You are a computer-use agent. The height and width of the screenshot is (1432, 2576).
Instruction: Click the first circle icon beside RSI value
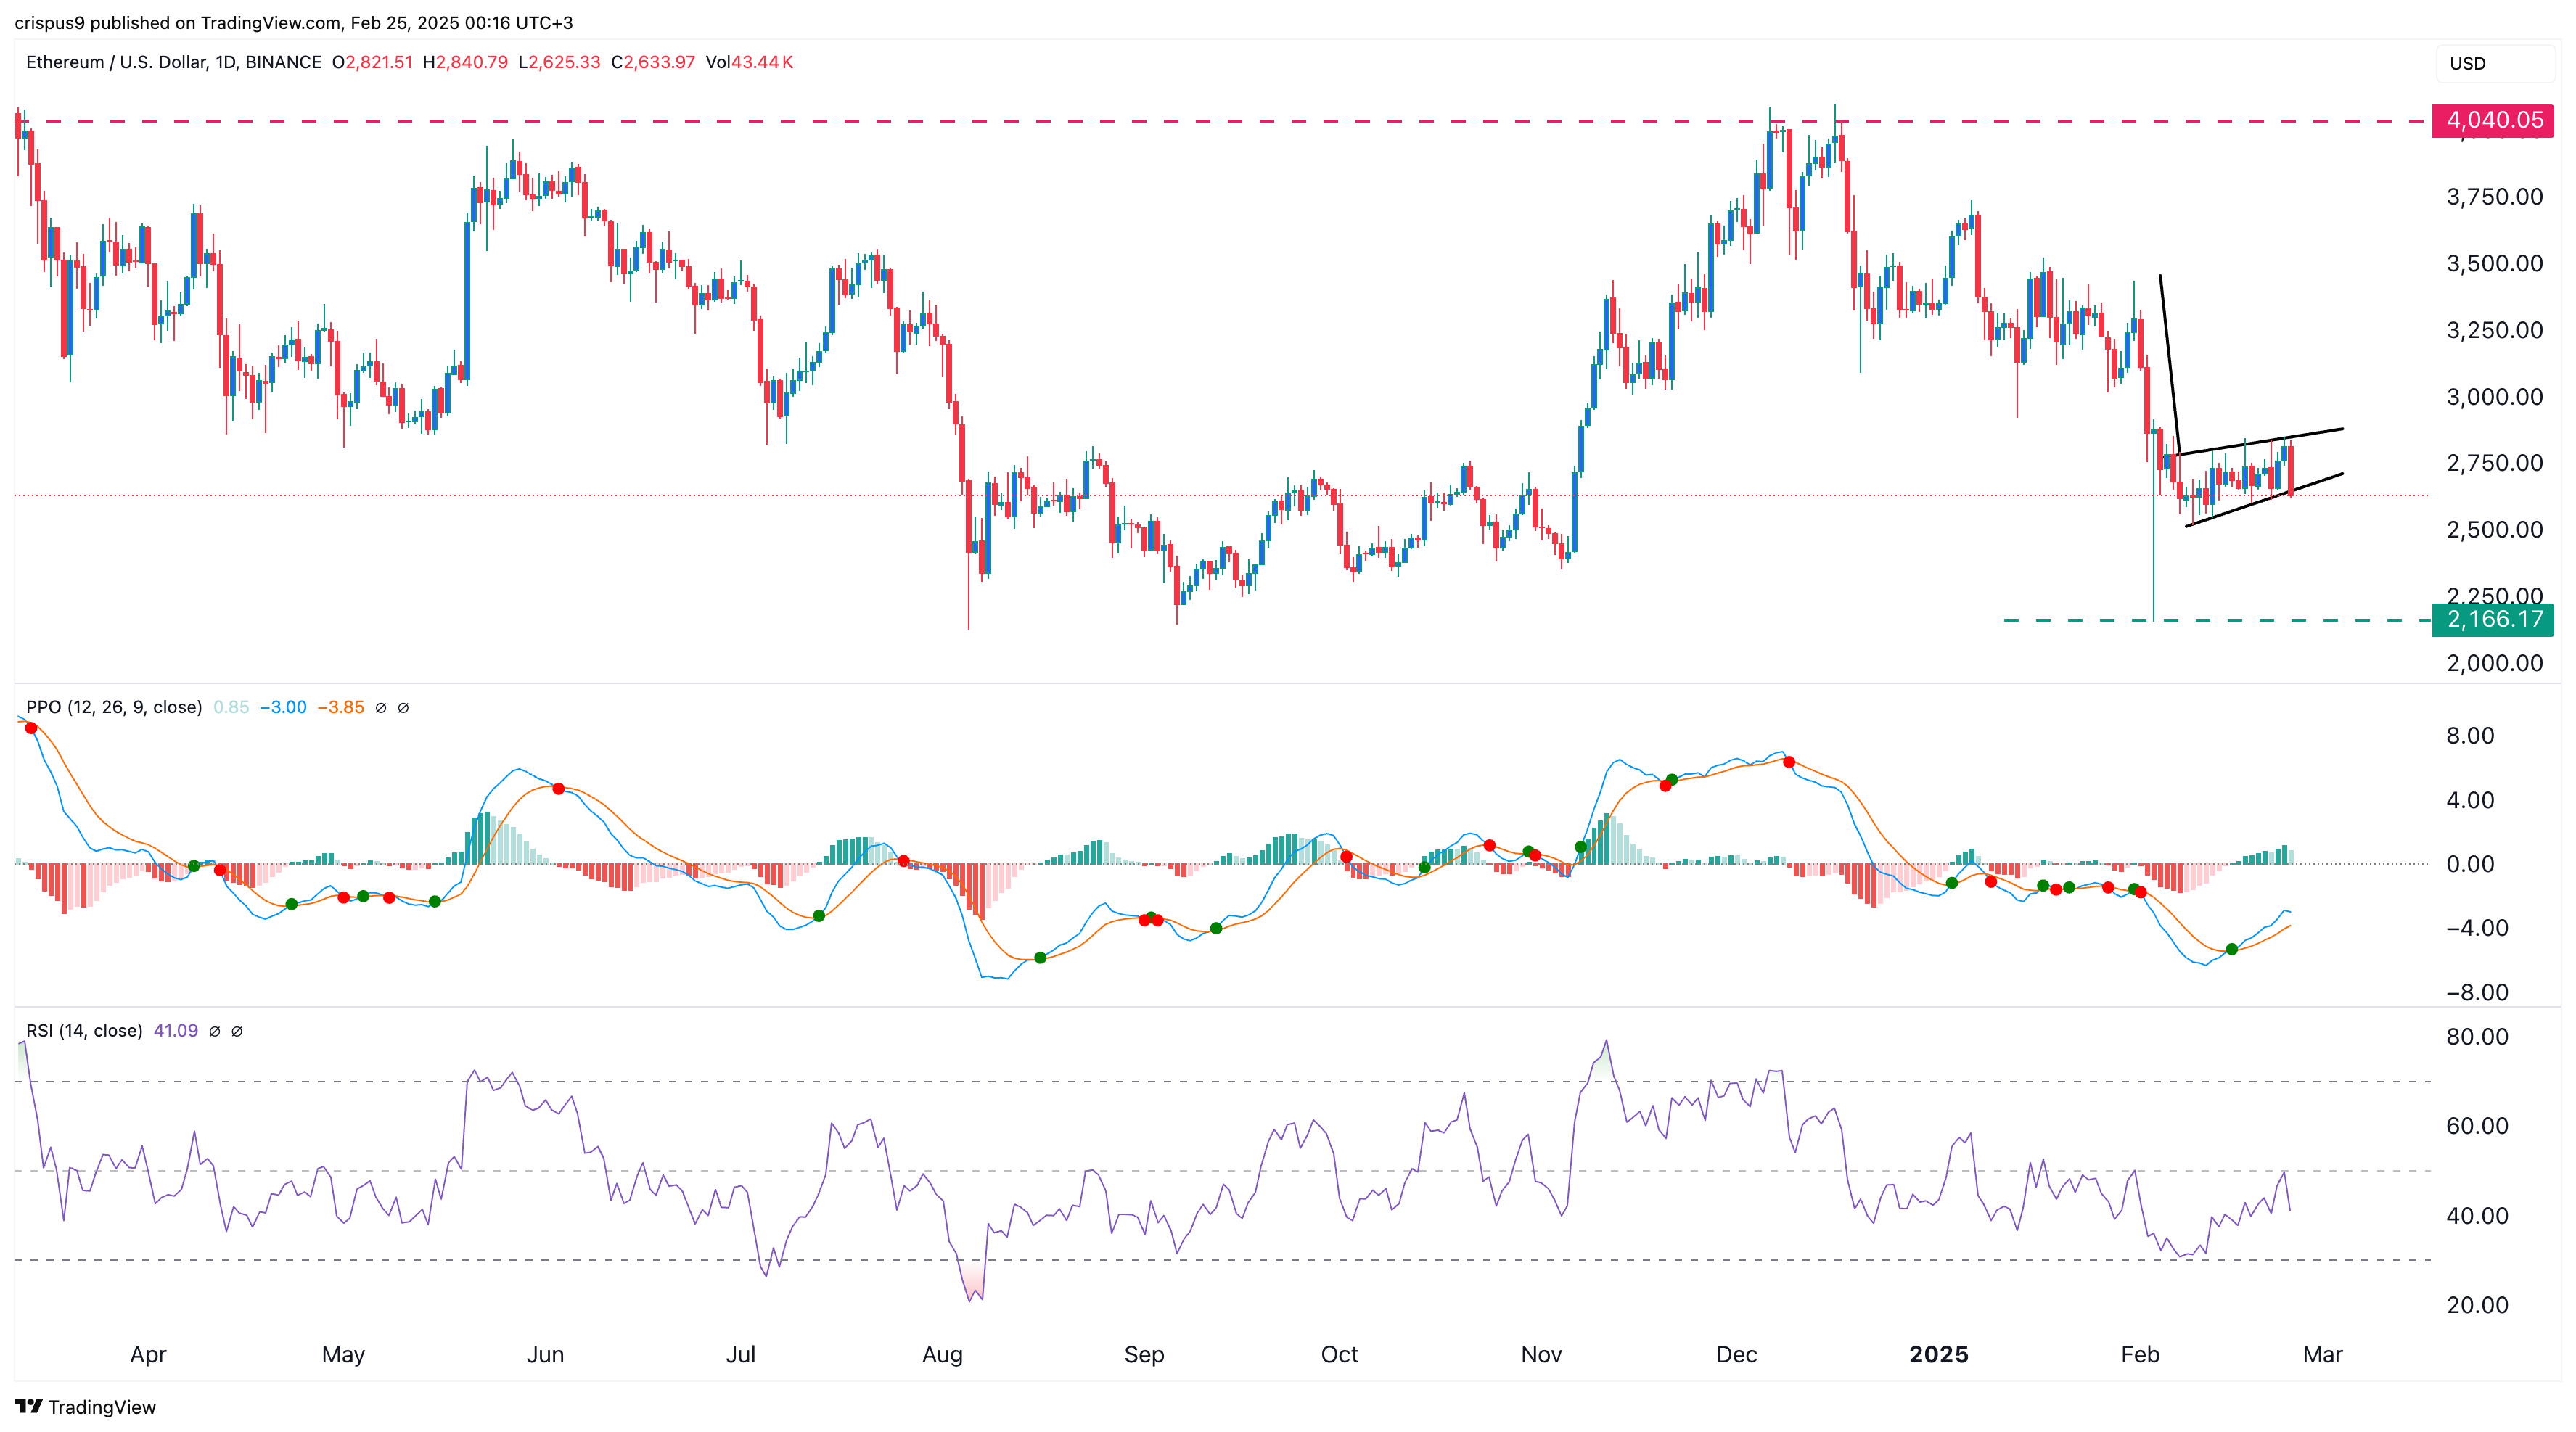click(215, 1031)
